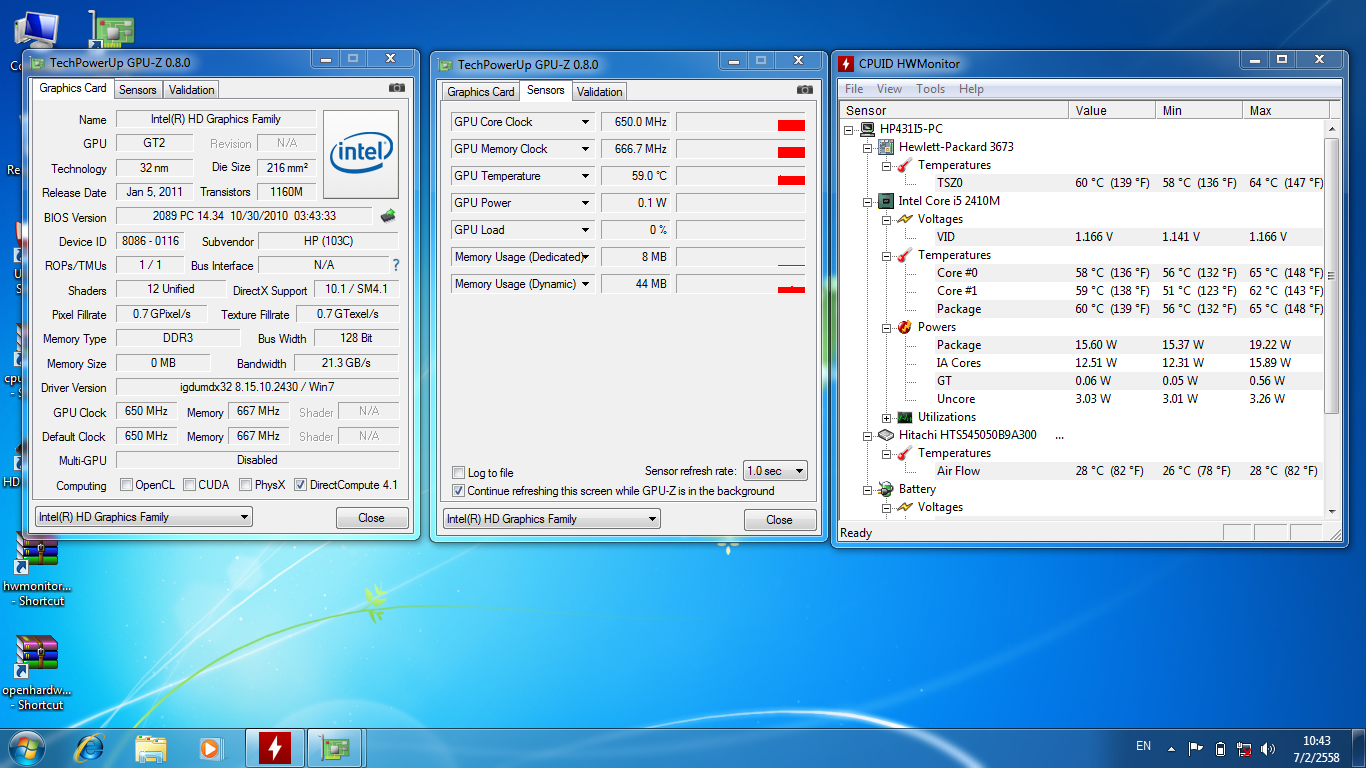The height and width of the screenshot is (768, 1366).
Task: Click the camera screenshot icon in Graphics Card window
Action: point(397,88)
